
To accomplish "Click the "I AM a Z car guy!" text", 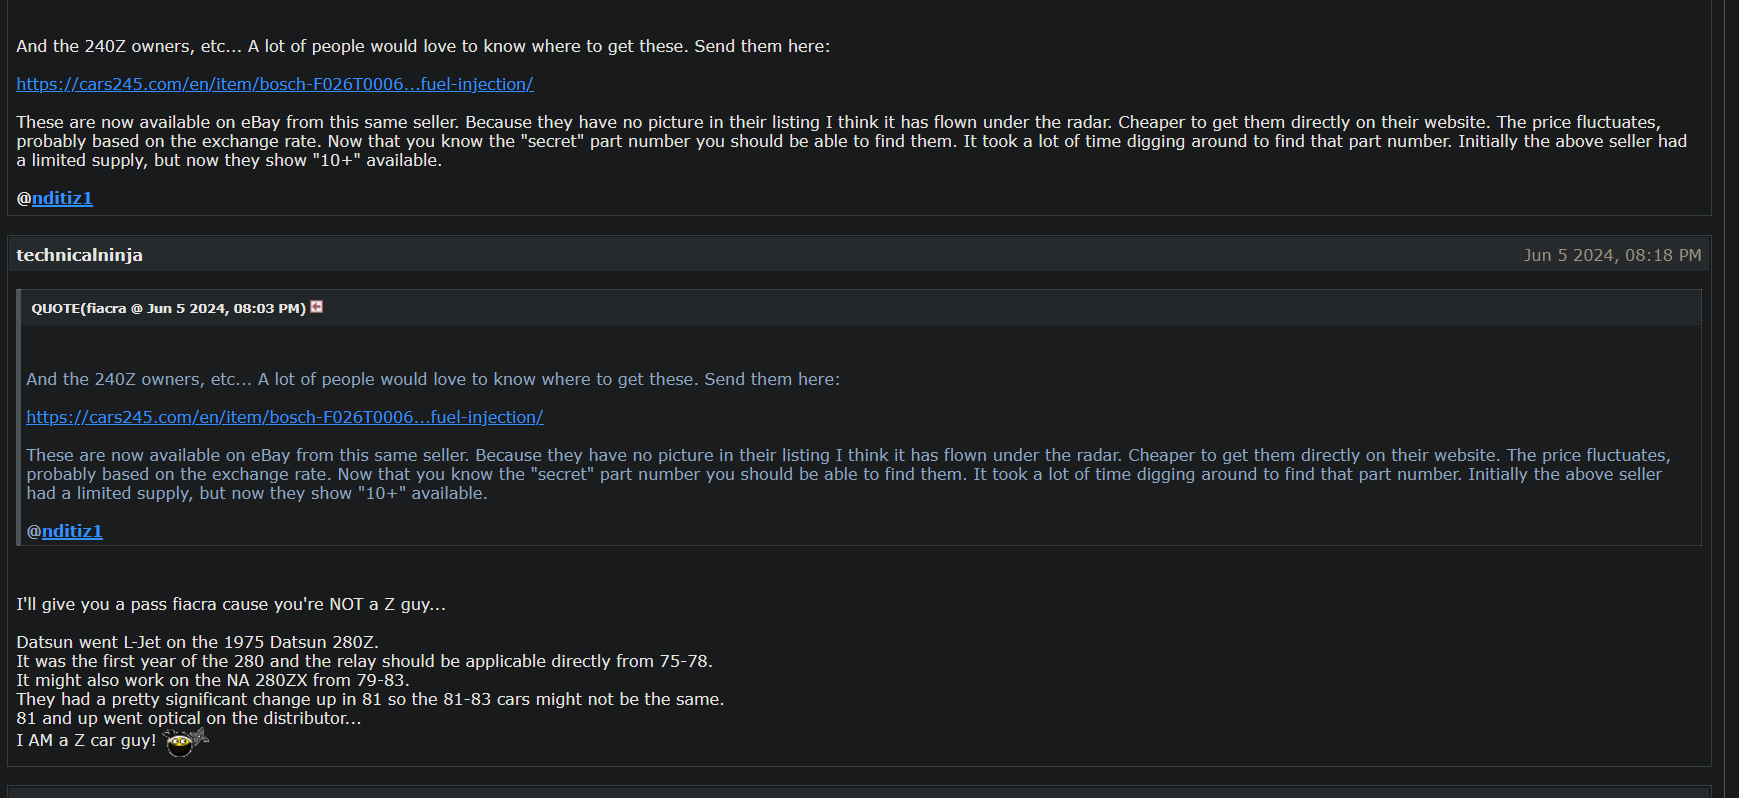I will 86,740.
